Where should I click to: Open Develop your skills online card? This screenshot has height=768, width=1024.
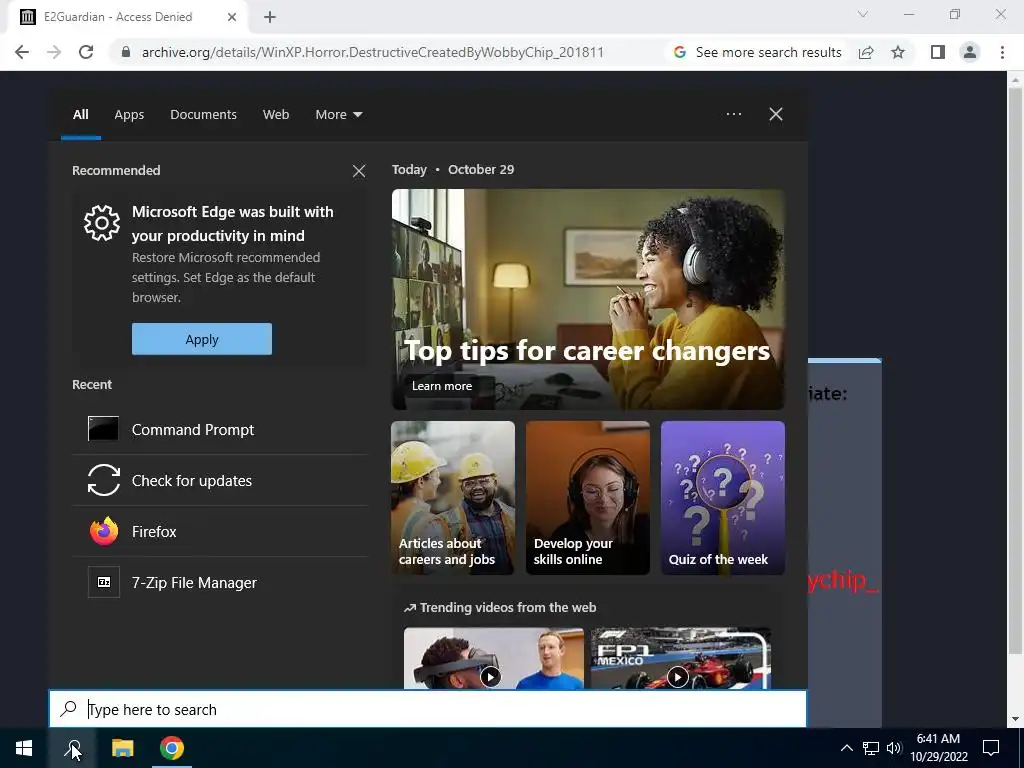point(587,498)
